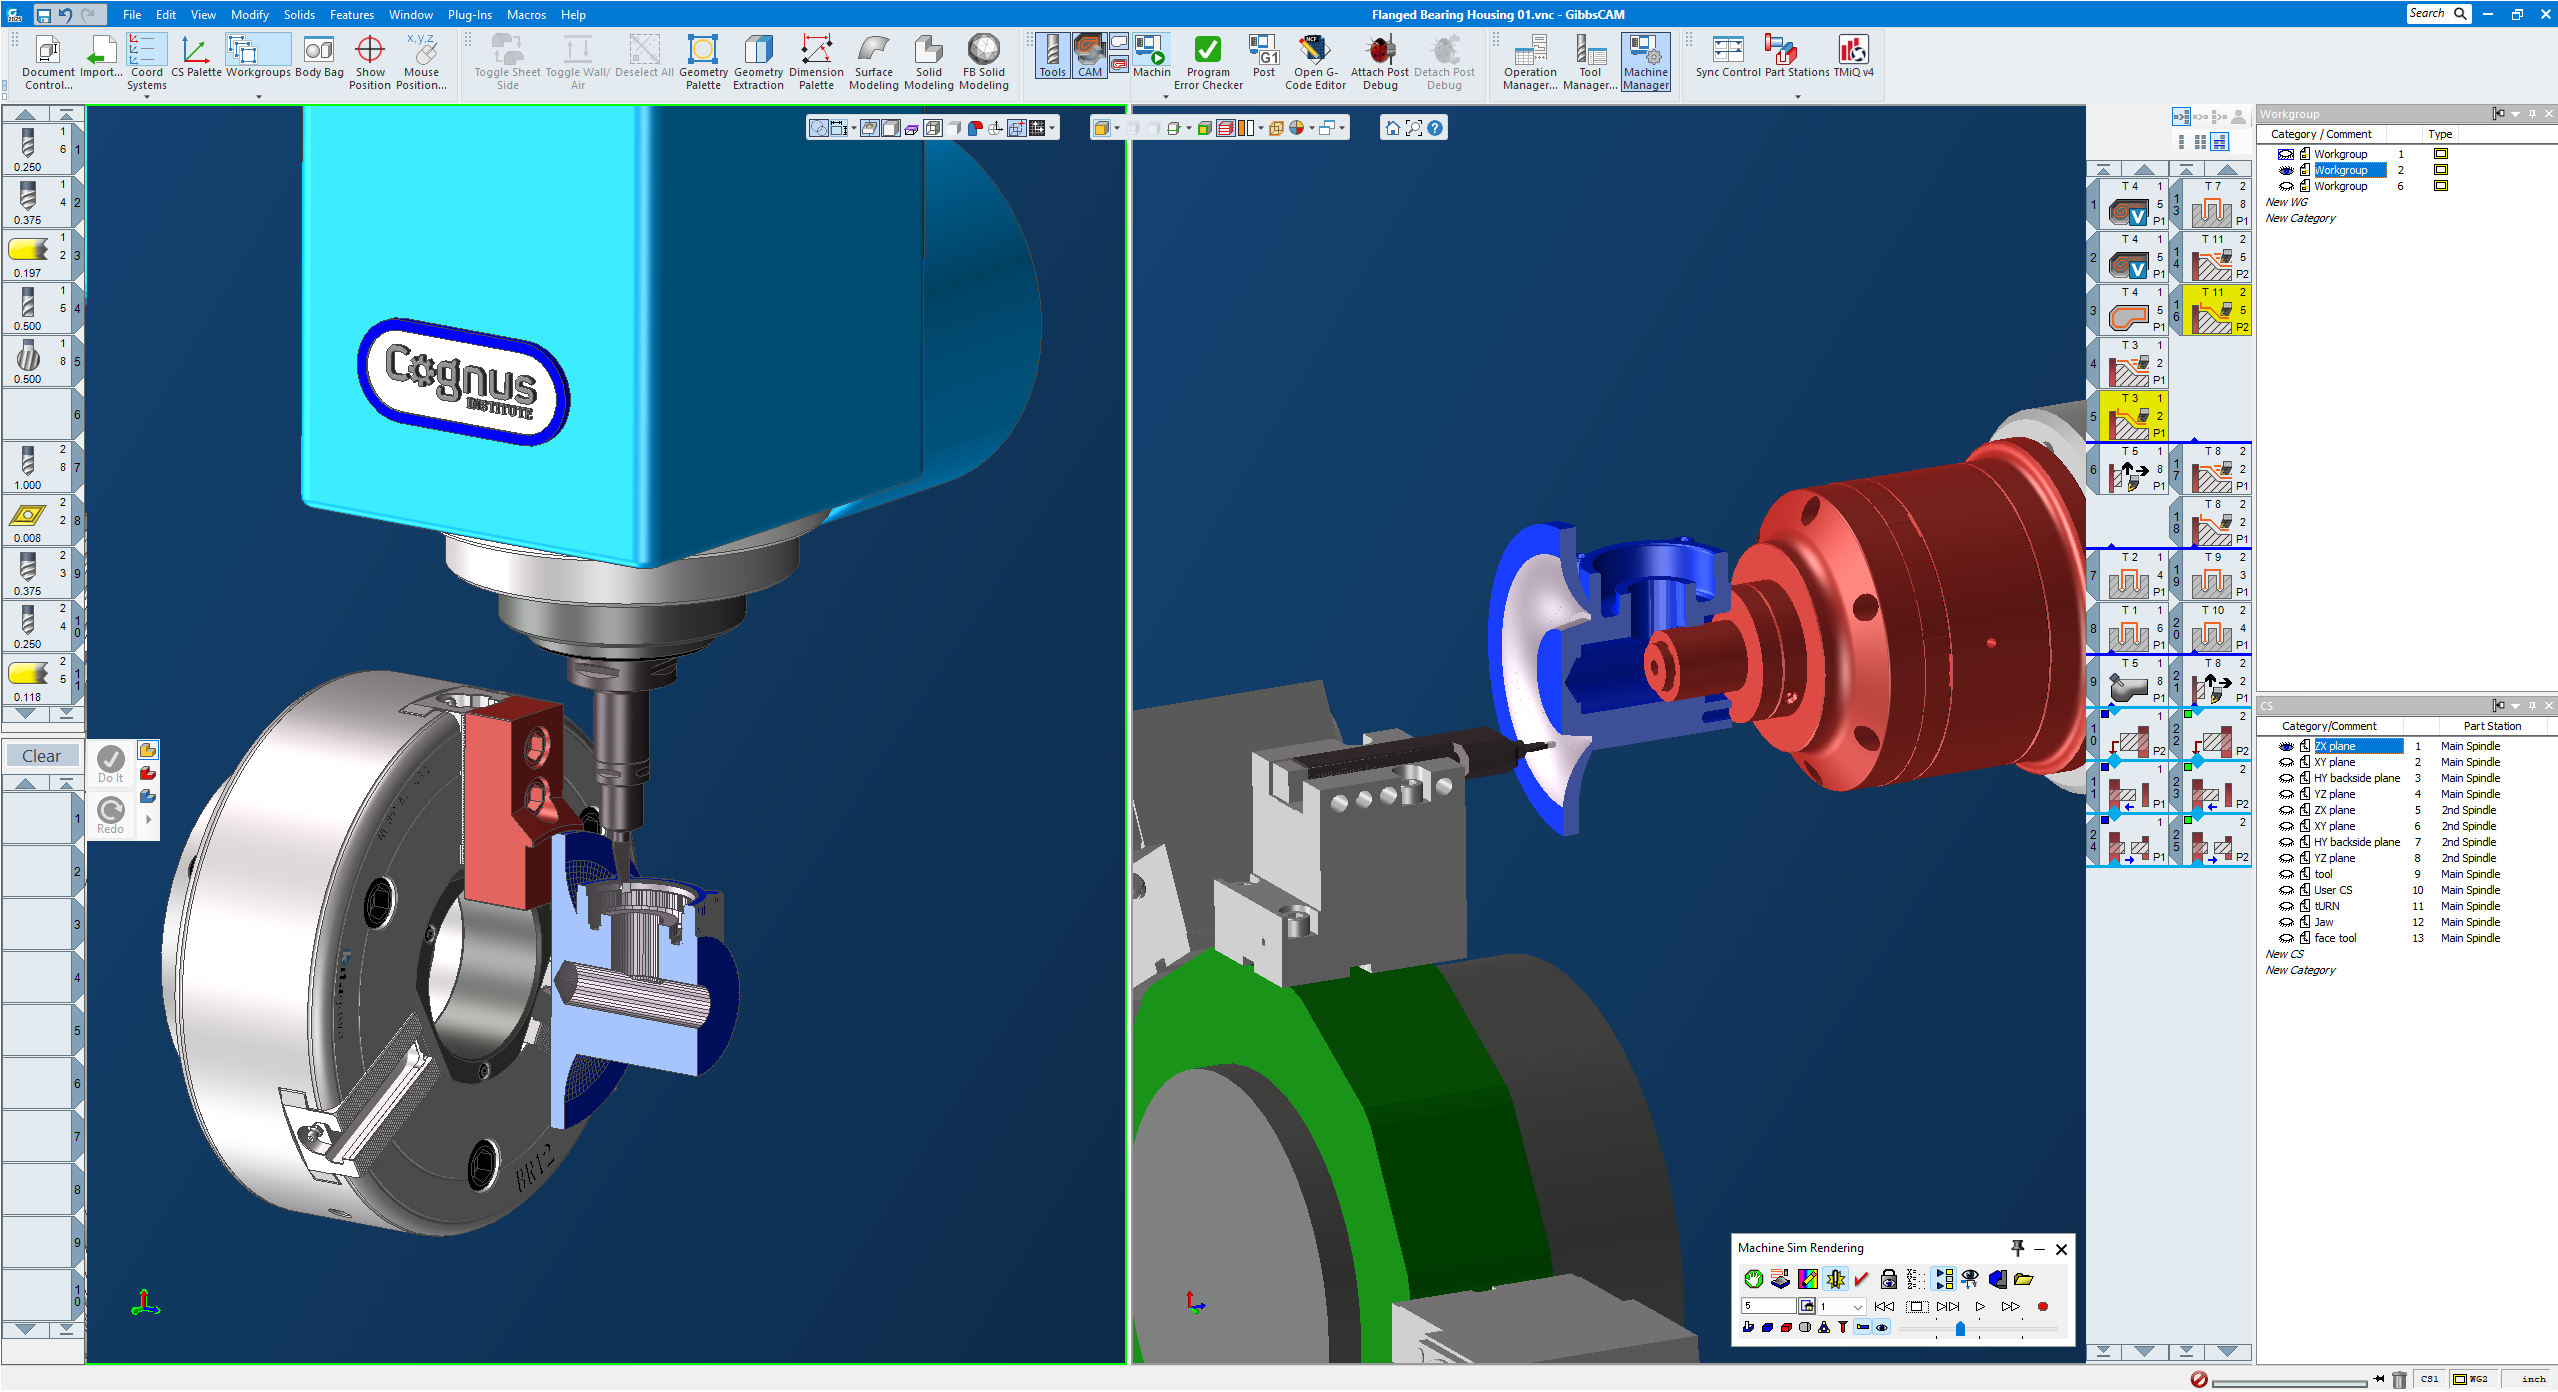The height and width of the screenshot is (1392, 2558).
Task: Open the Body Bag
Action: pos(319,56)
